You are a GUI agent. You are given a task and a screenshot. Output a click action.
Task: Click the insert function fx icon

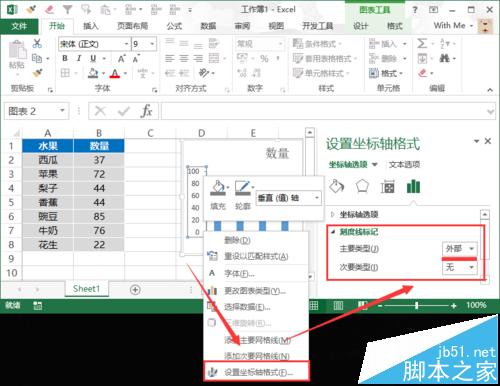pyautogui.click(x=147, y=111)
